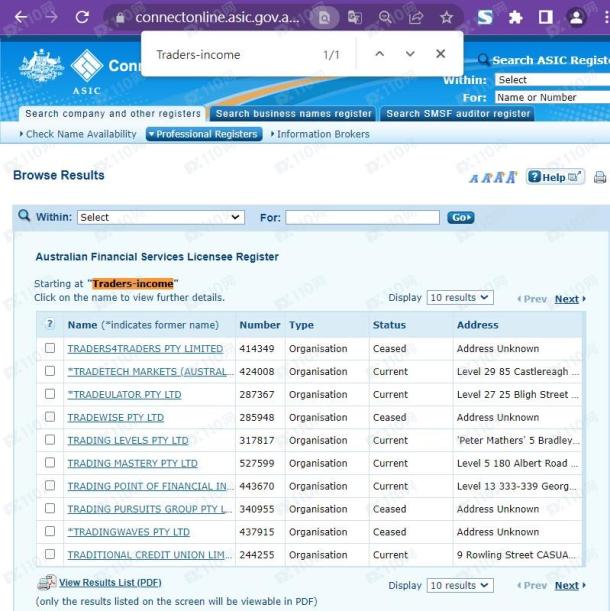This screenshot has height=611, width=610.
Task: Open the Within Select dropdown in Browse Results
Action: [x=161, y=217]
